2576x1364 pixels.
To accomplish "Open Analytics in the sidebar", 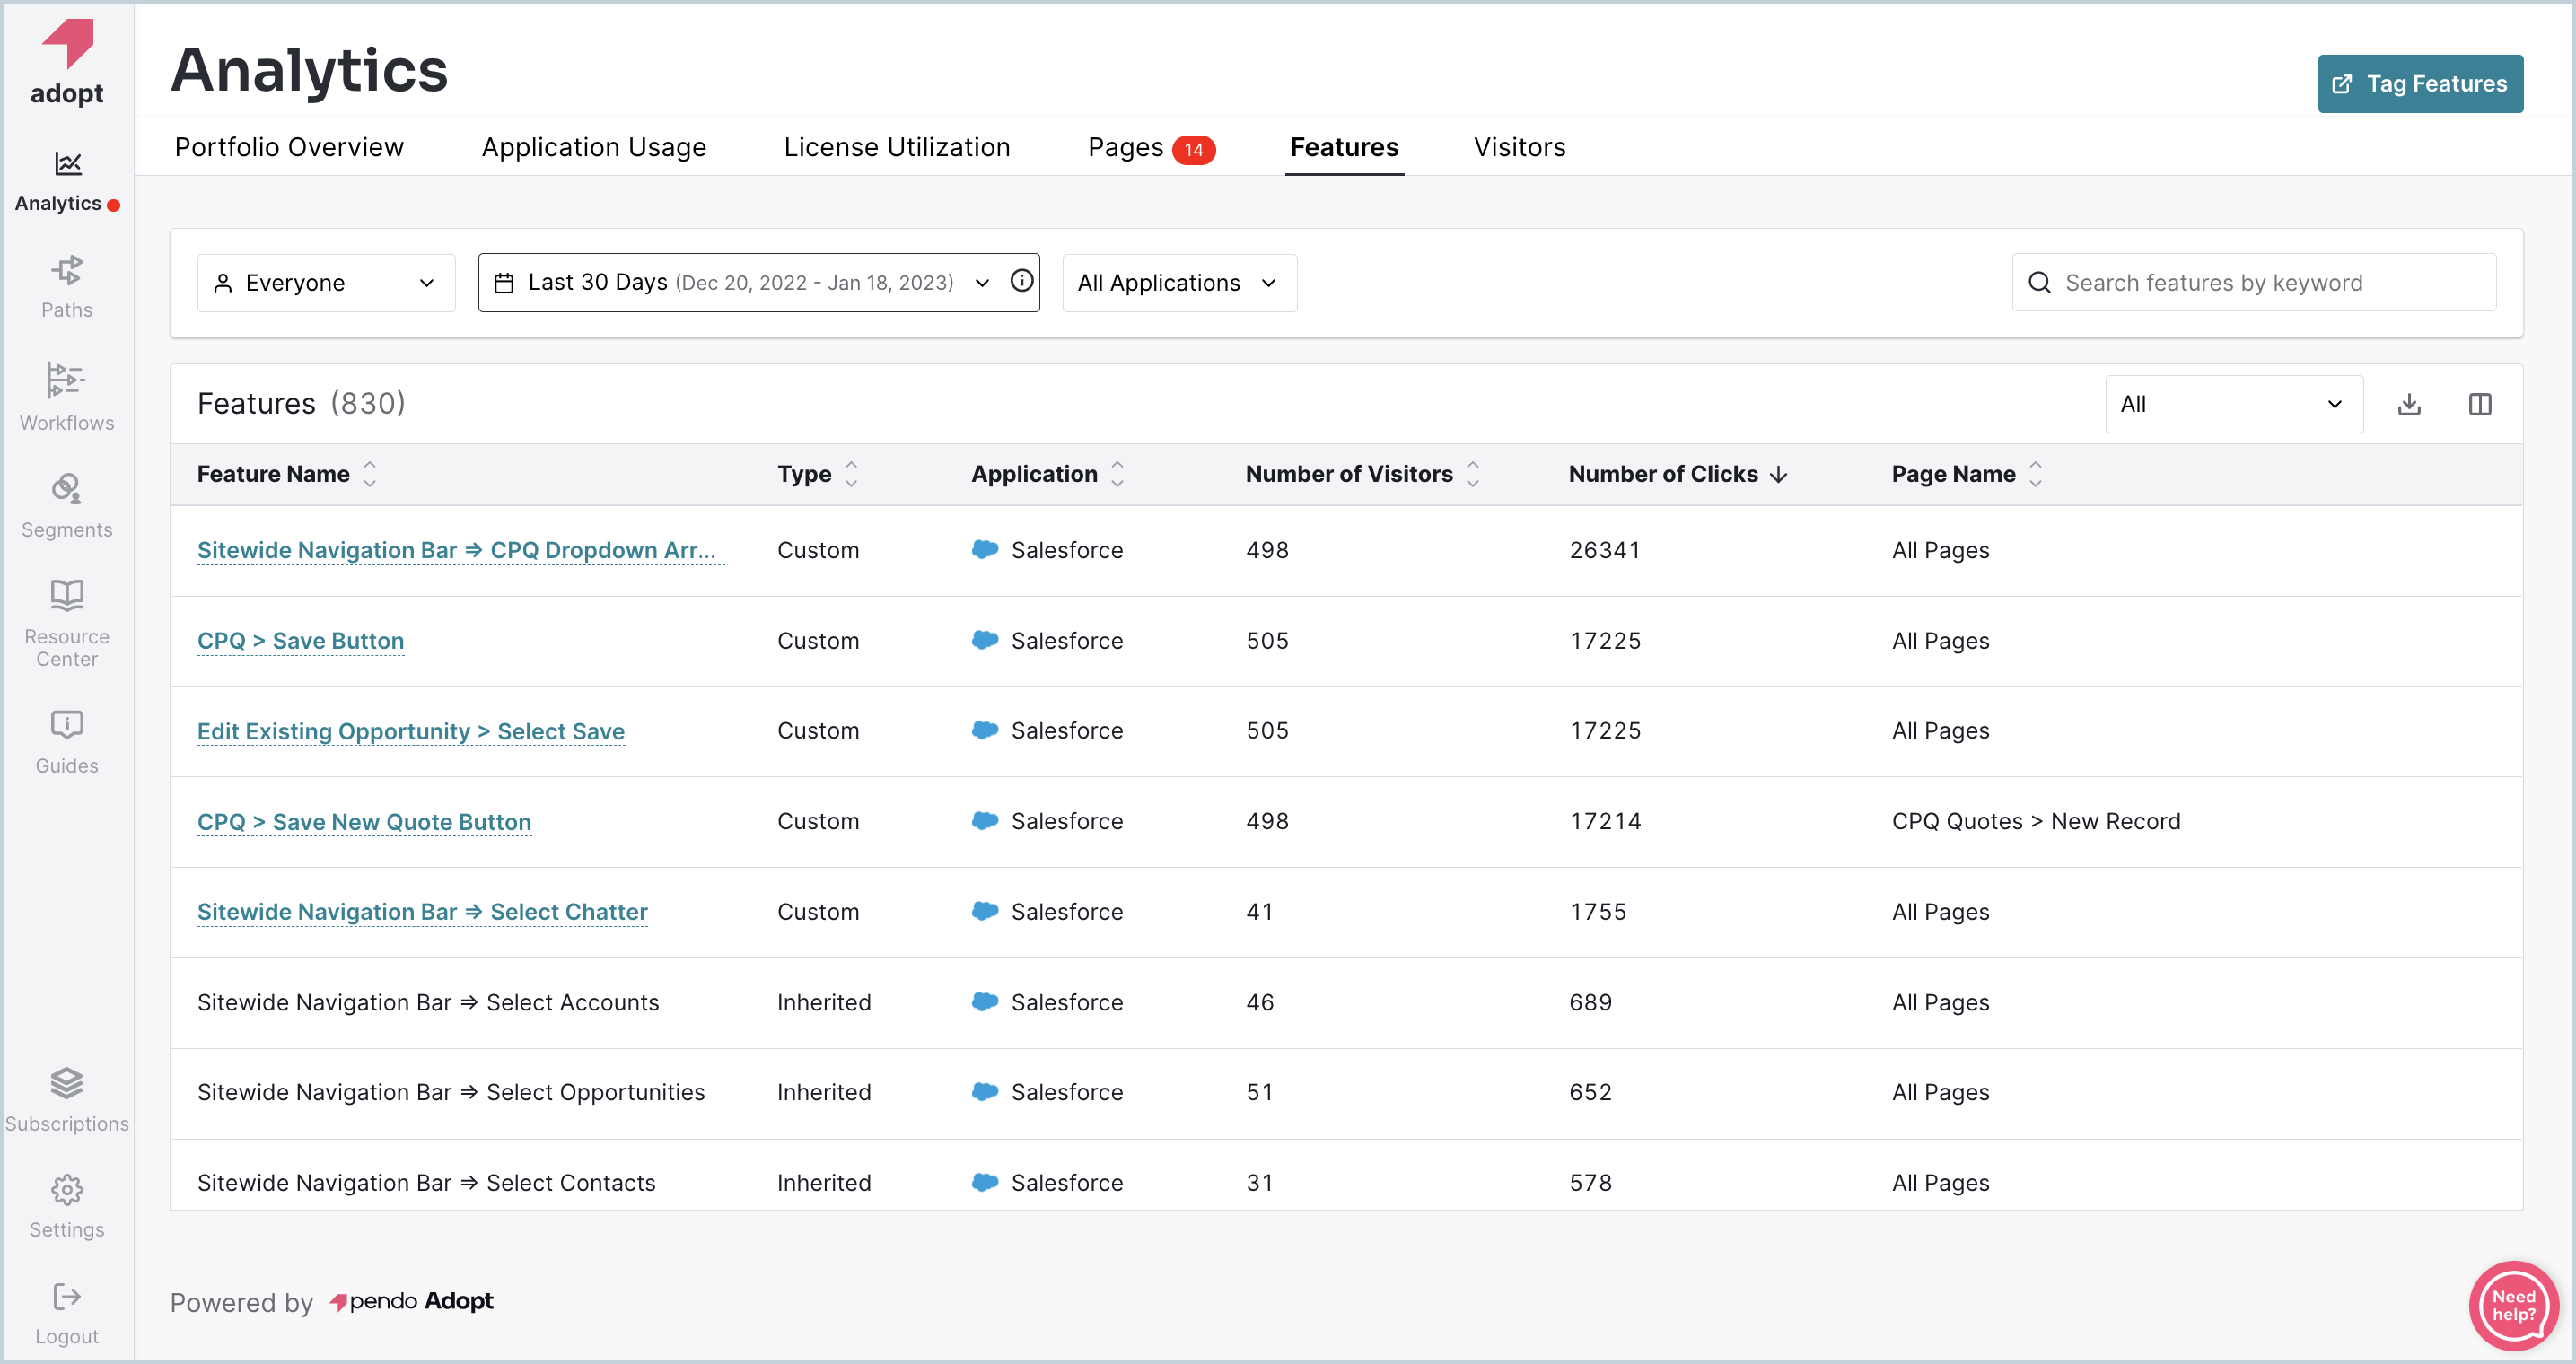I will (x=67, y=181).
